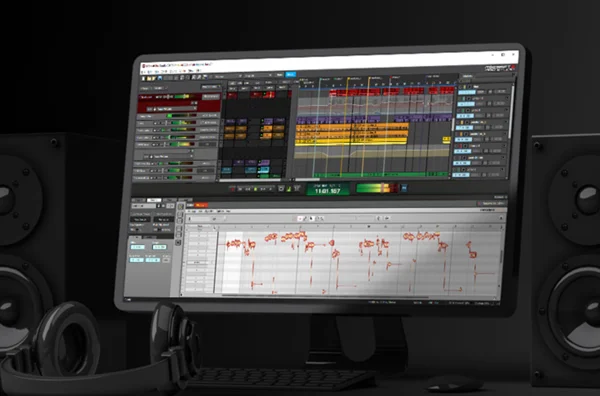
Task: Toggle the green metronome icon in transport
Action: [x=289, y=189]
